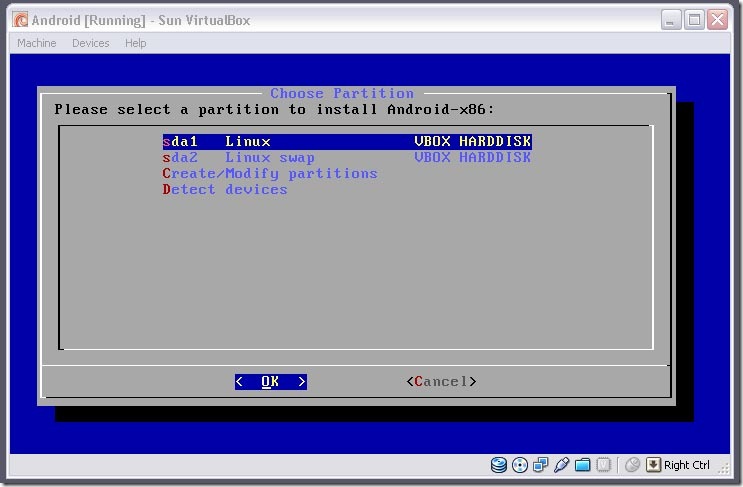Click the hard disk activity status icon
The width and height of the screenshot is (743, 487).
tap(498, 465)
